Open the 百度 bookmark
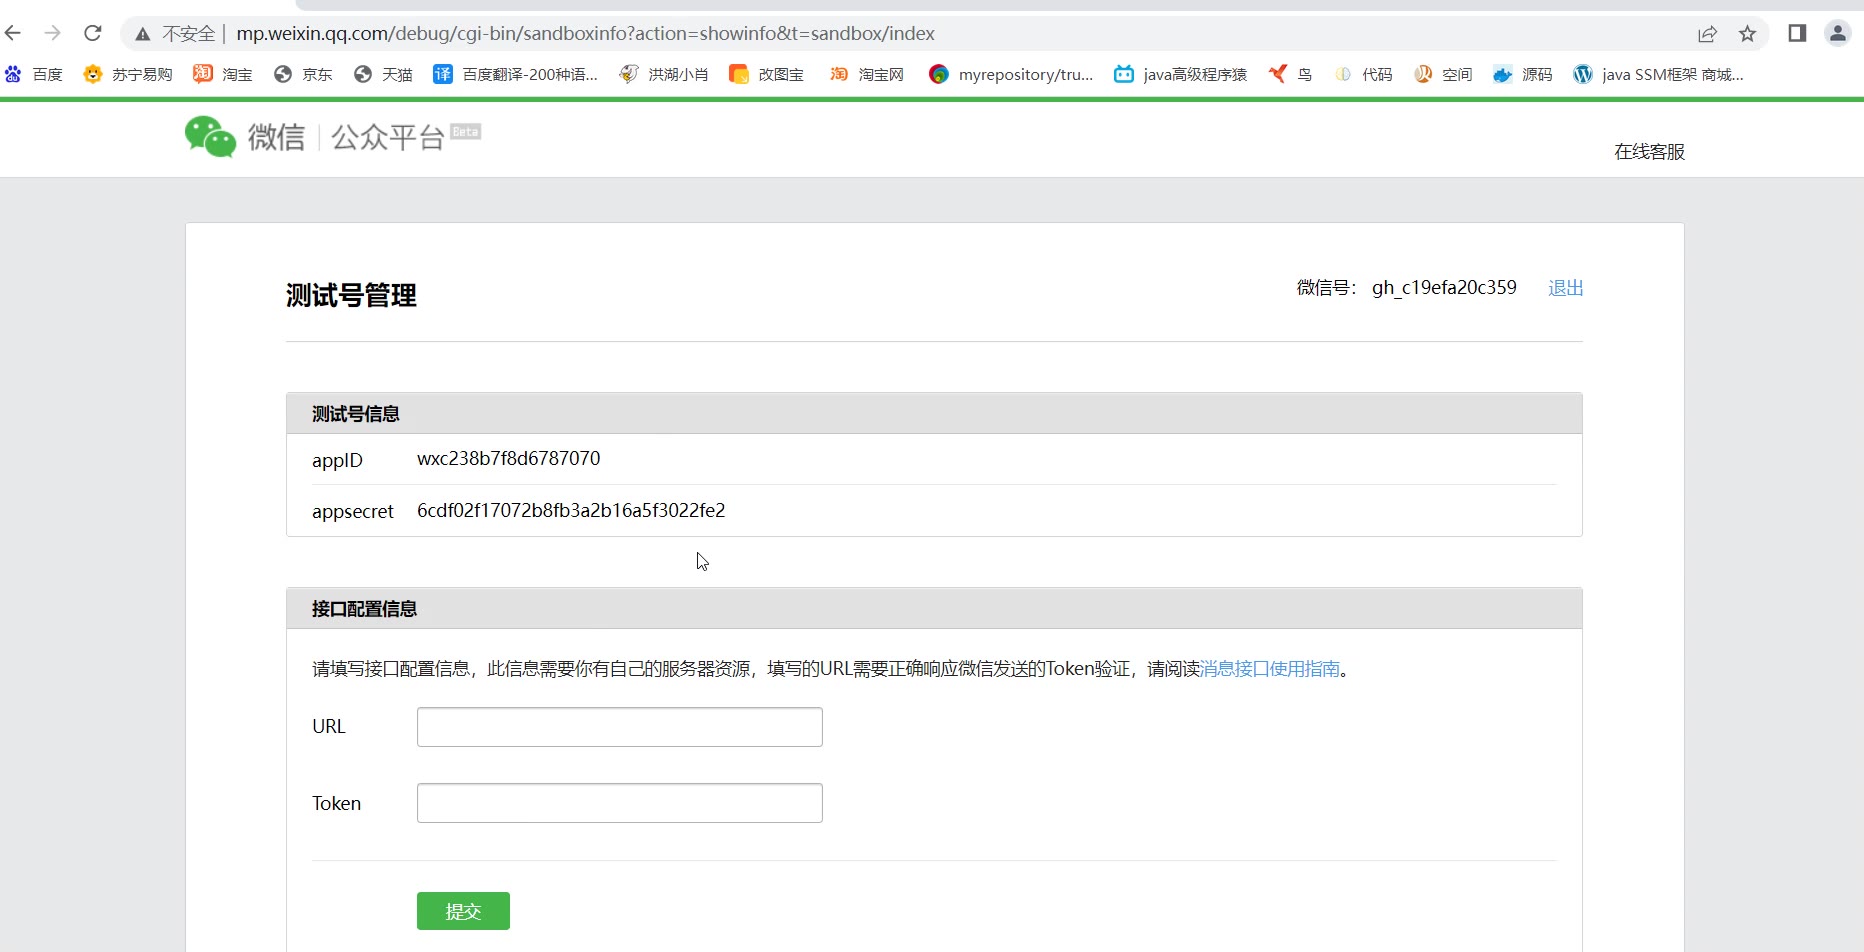1864x952 pixels. (x=34, y=74)
